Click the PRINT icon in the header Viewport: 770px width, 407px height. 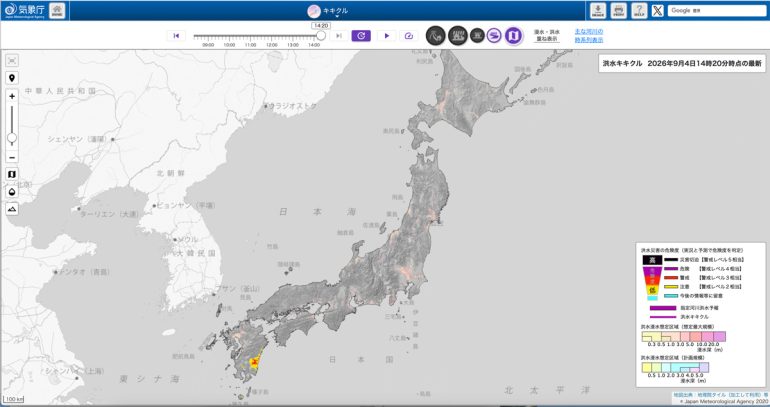[618, 10]
